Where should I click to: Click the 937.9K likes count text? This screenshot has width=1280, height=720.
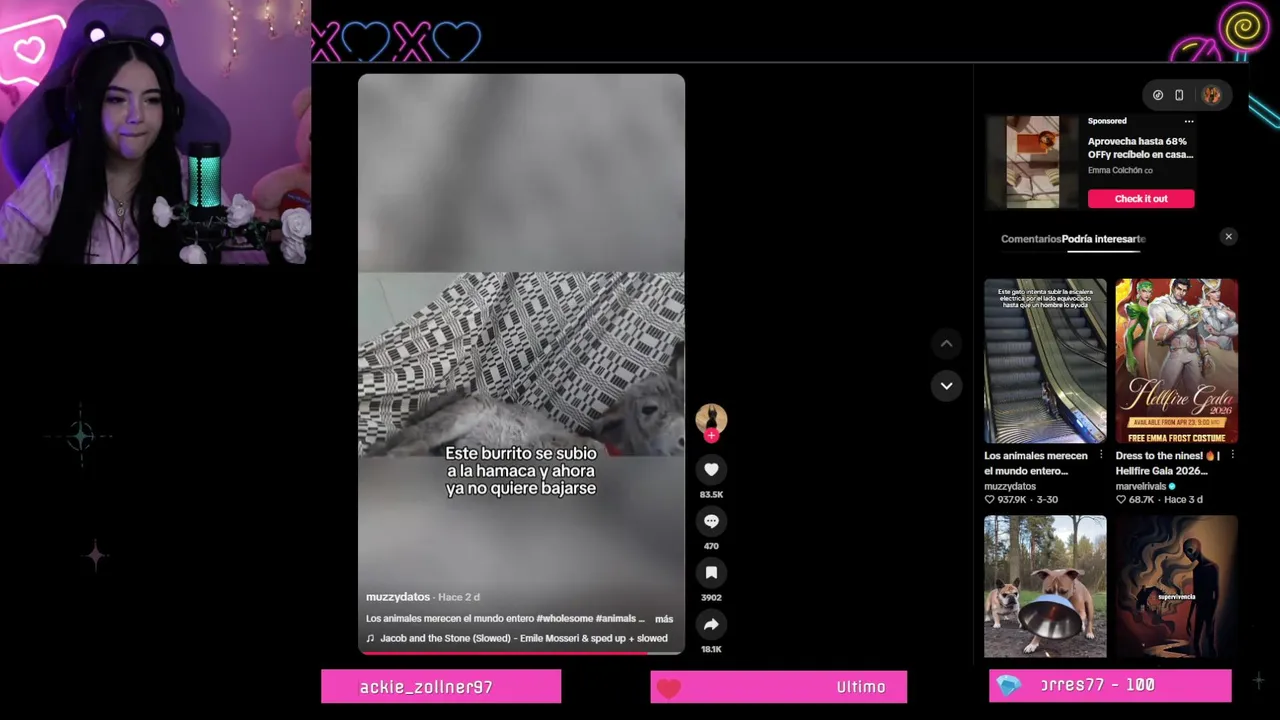coord(1014,499)
